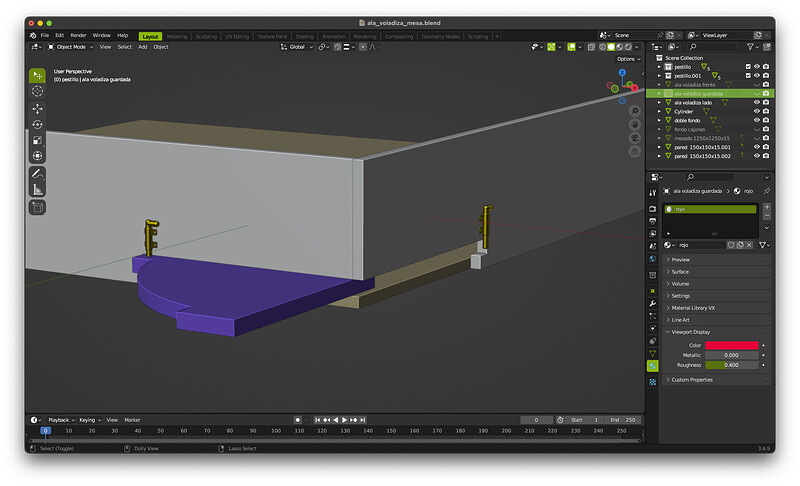Switch to the Scripting workspace tab

click(478, 37)
